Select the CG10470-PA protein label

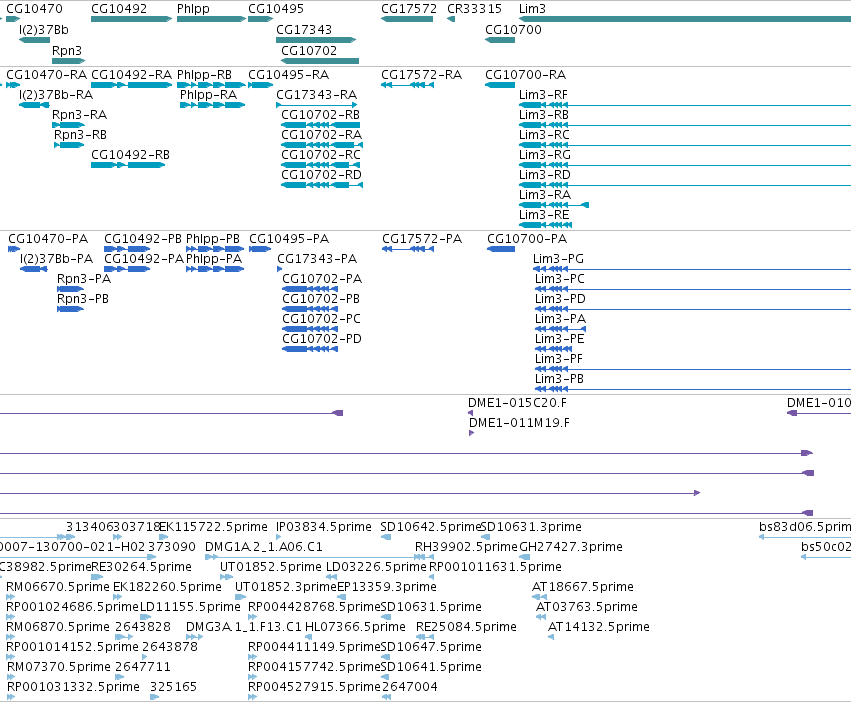[x=48, y=239]
